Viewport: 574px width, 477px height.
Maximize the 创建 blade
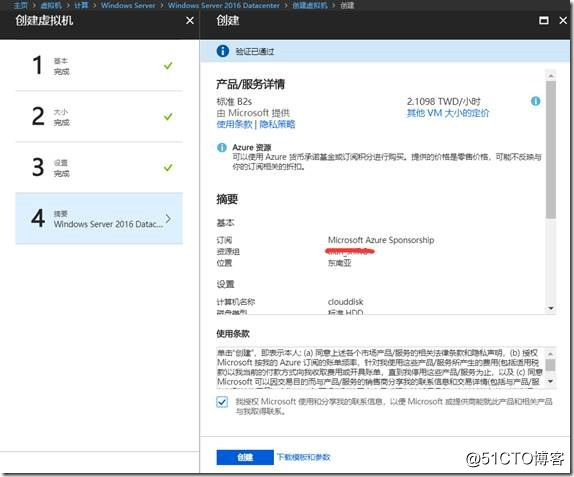coord(544,20)
